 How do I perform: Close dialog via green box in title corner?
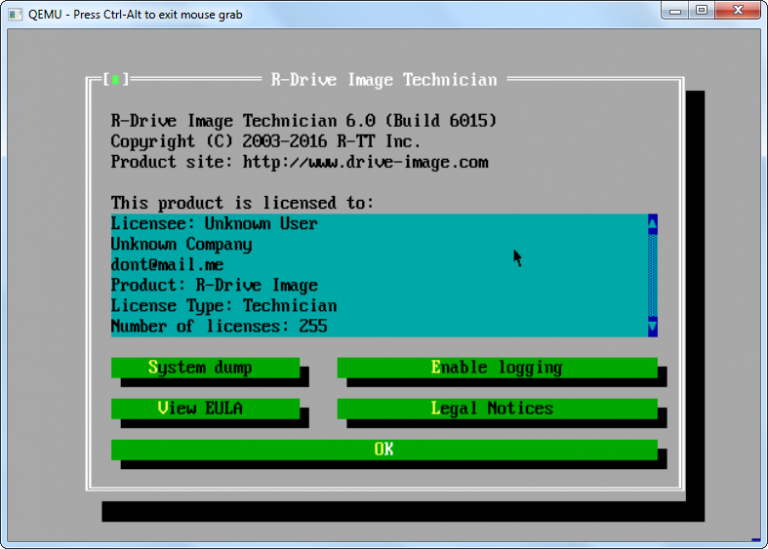pyautogui.click(x=116, y=80)
